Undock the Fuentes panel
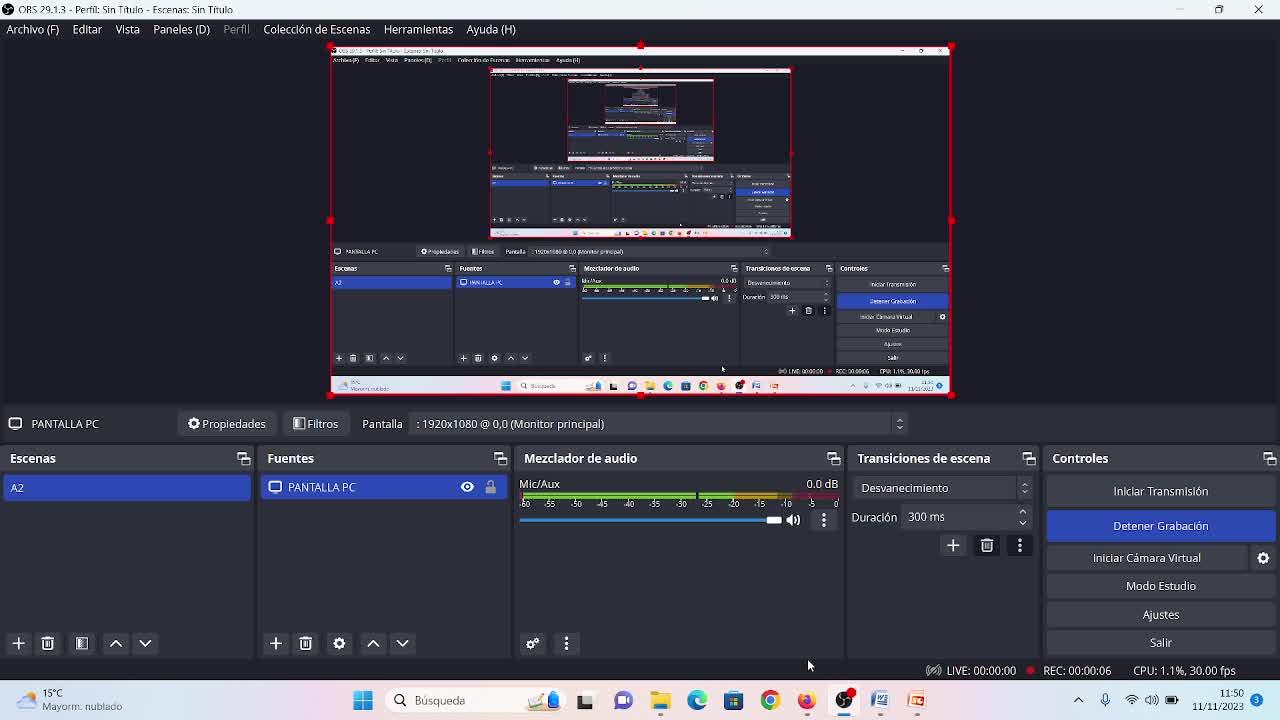1280x720 pixels. [500, 458]
